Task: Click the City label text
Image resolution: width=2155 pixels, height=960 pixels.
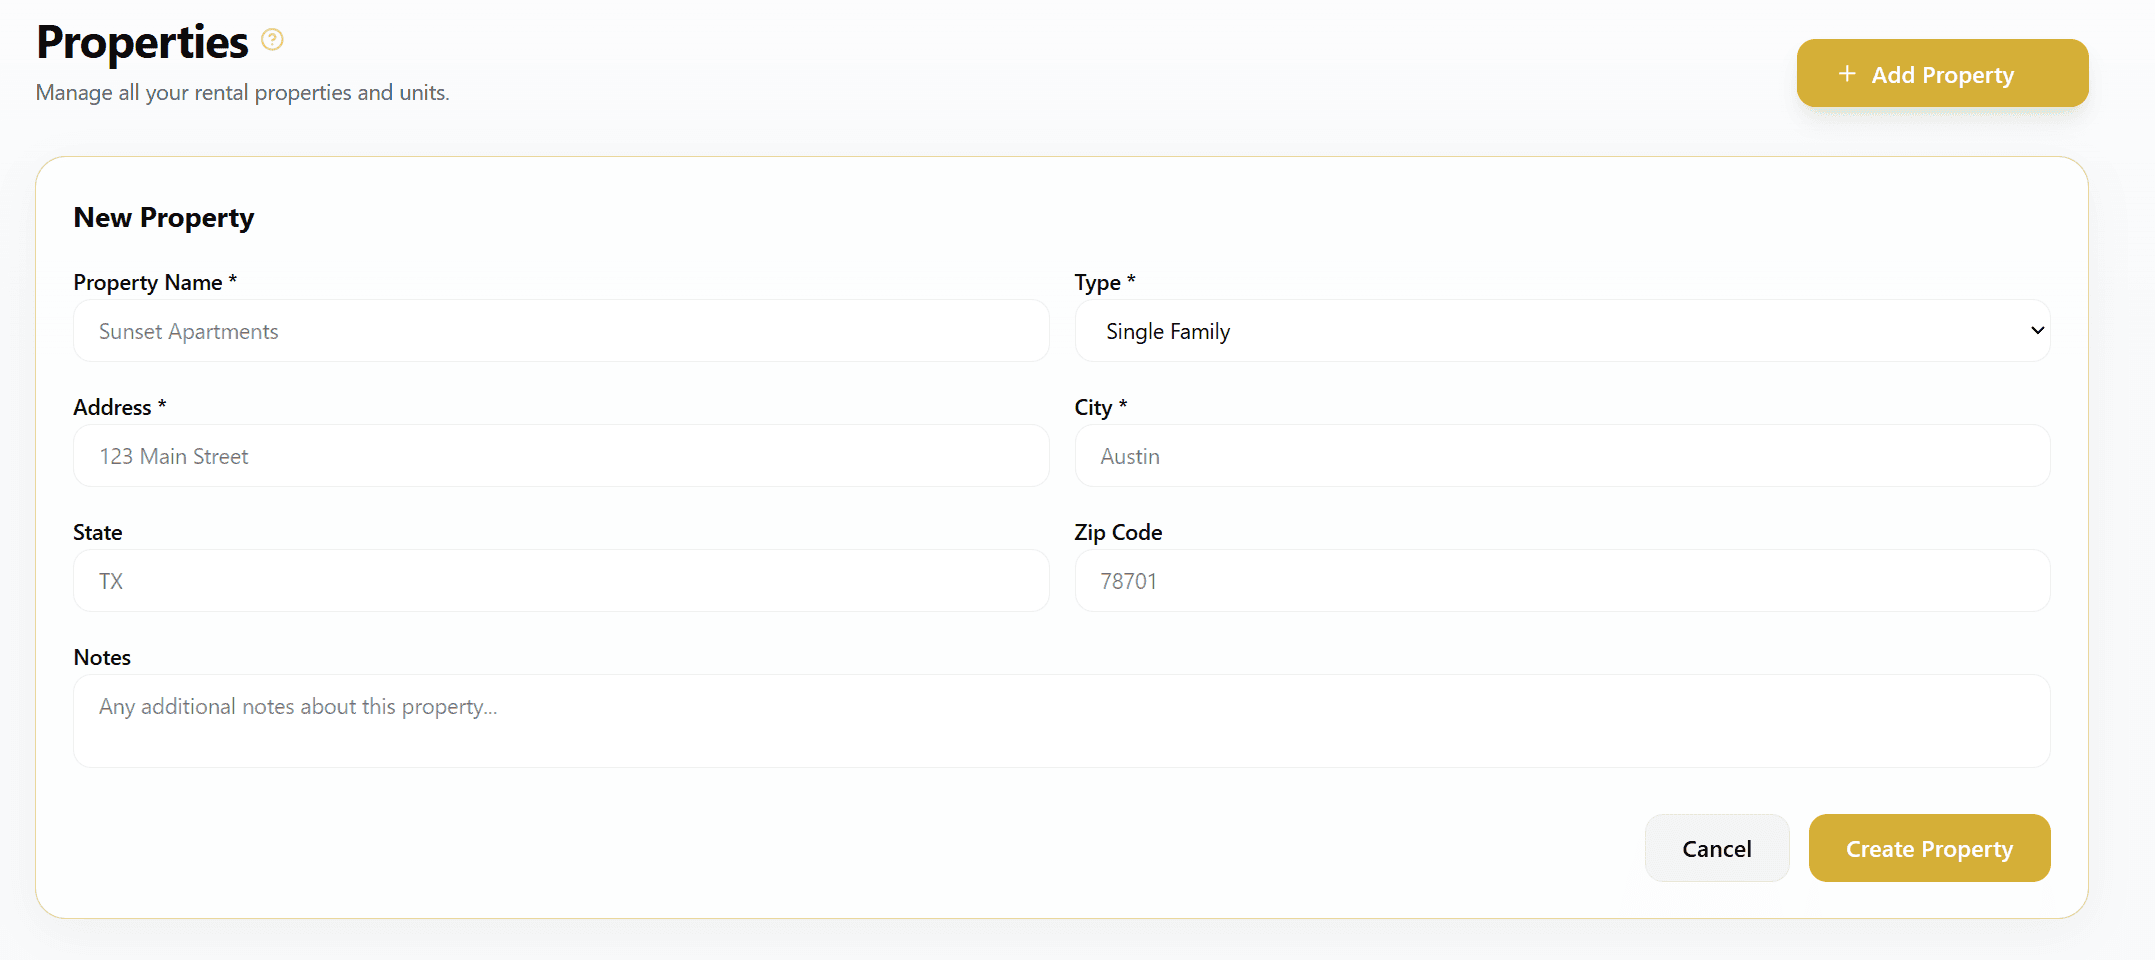Action: pos(1093,408)
